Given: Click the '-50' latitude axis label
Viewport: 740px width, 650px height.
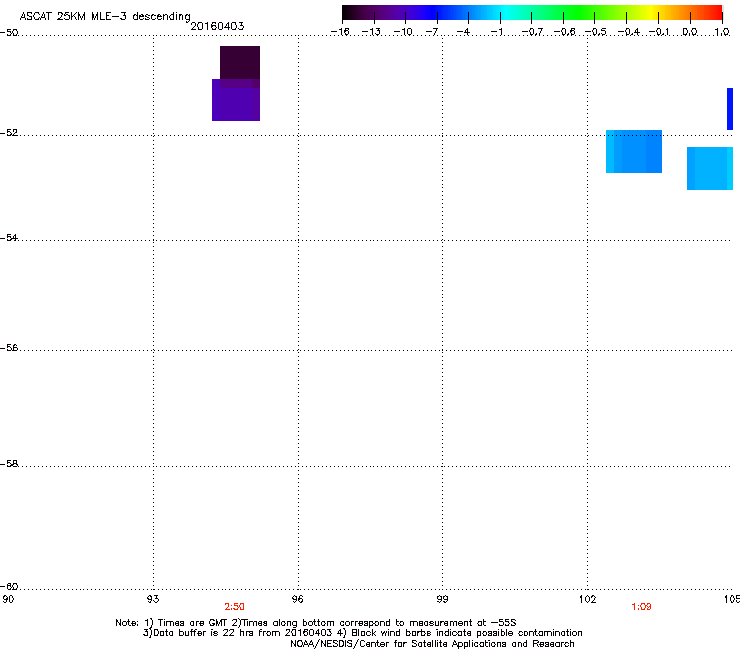Looking at the screenshot, I should coord(9,33).
